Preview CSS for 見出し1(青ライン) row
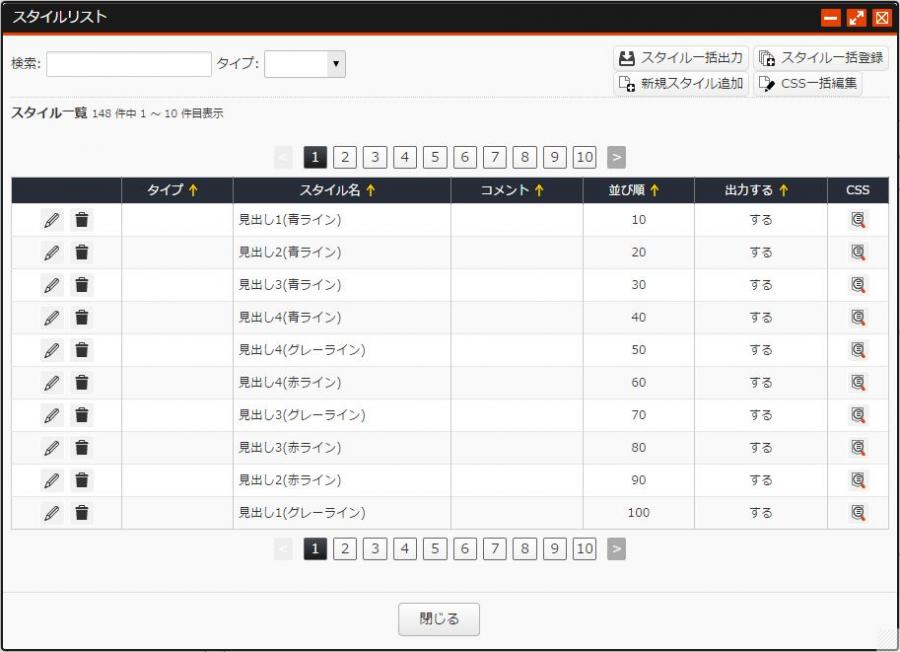Screen dimensions: 900x652 click(858, 220)
